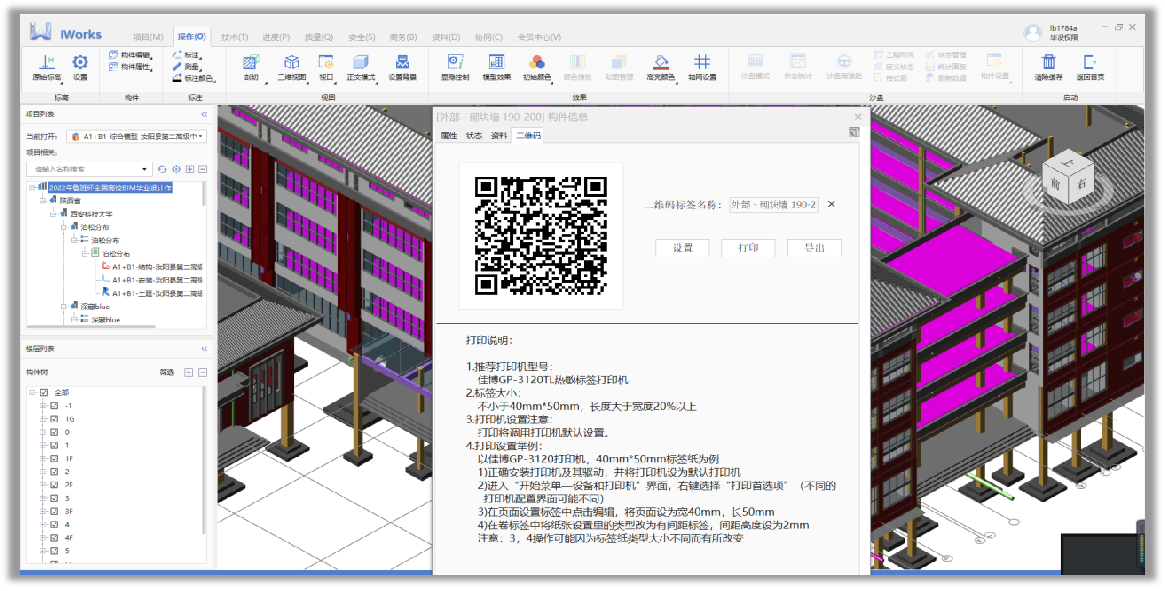Open the project search dropdown arrow

point(144,169)
